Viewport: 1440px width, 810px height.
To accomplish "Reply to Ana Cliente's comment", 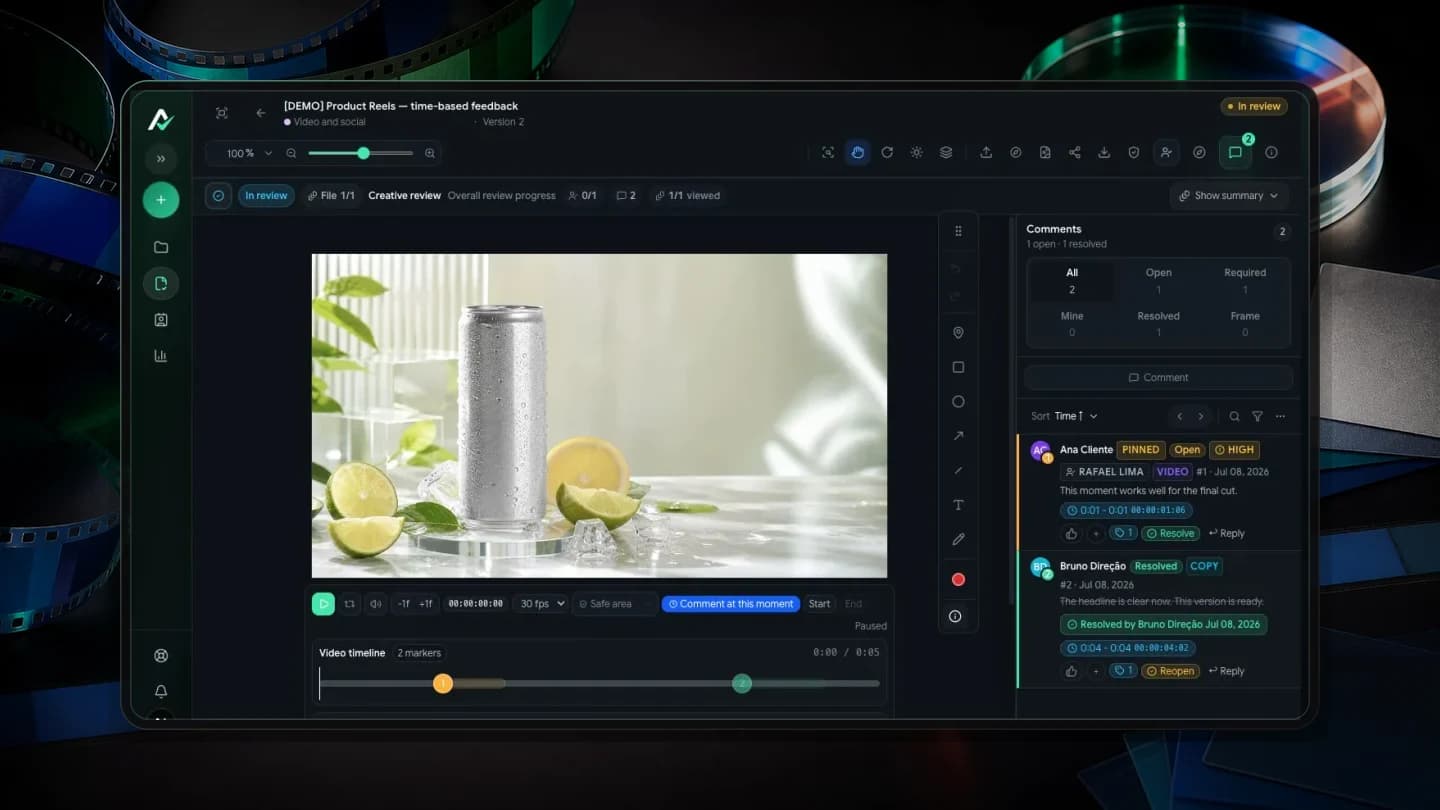I will point(1226,533).
